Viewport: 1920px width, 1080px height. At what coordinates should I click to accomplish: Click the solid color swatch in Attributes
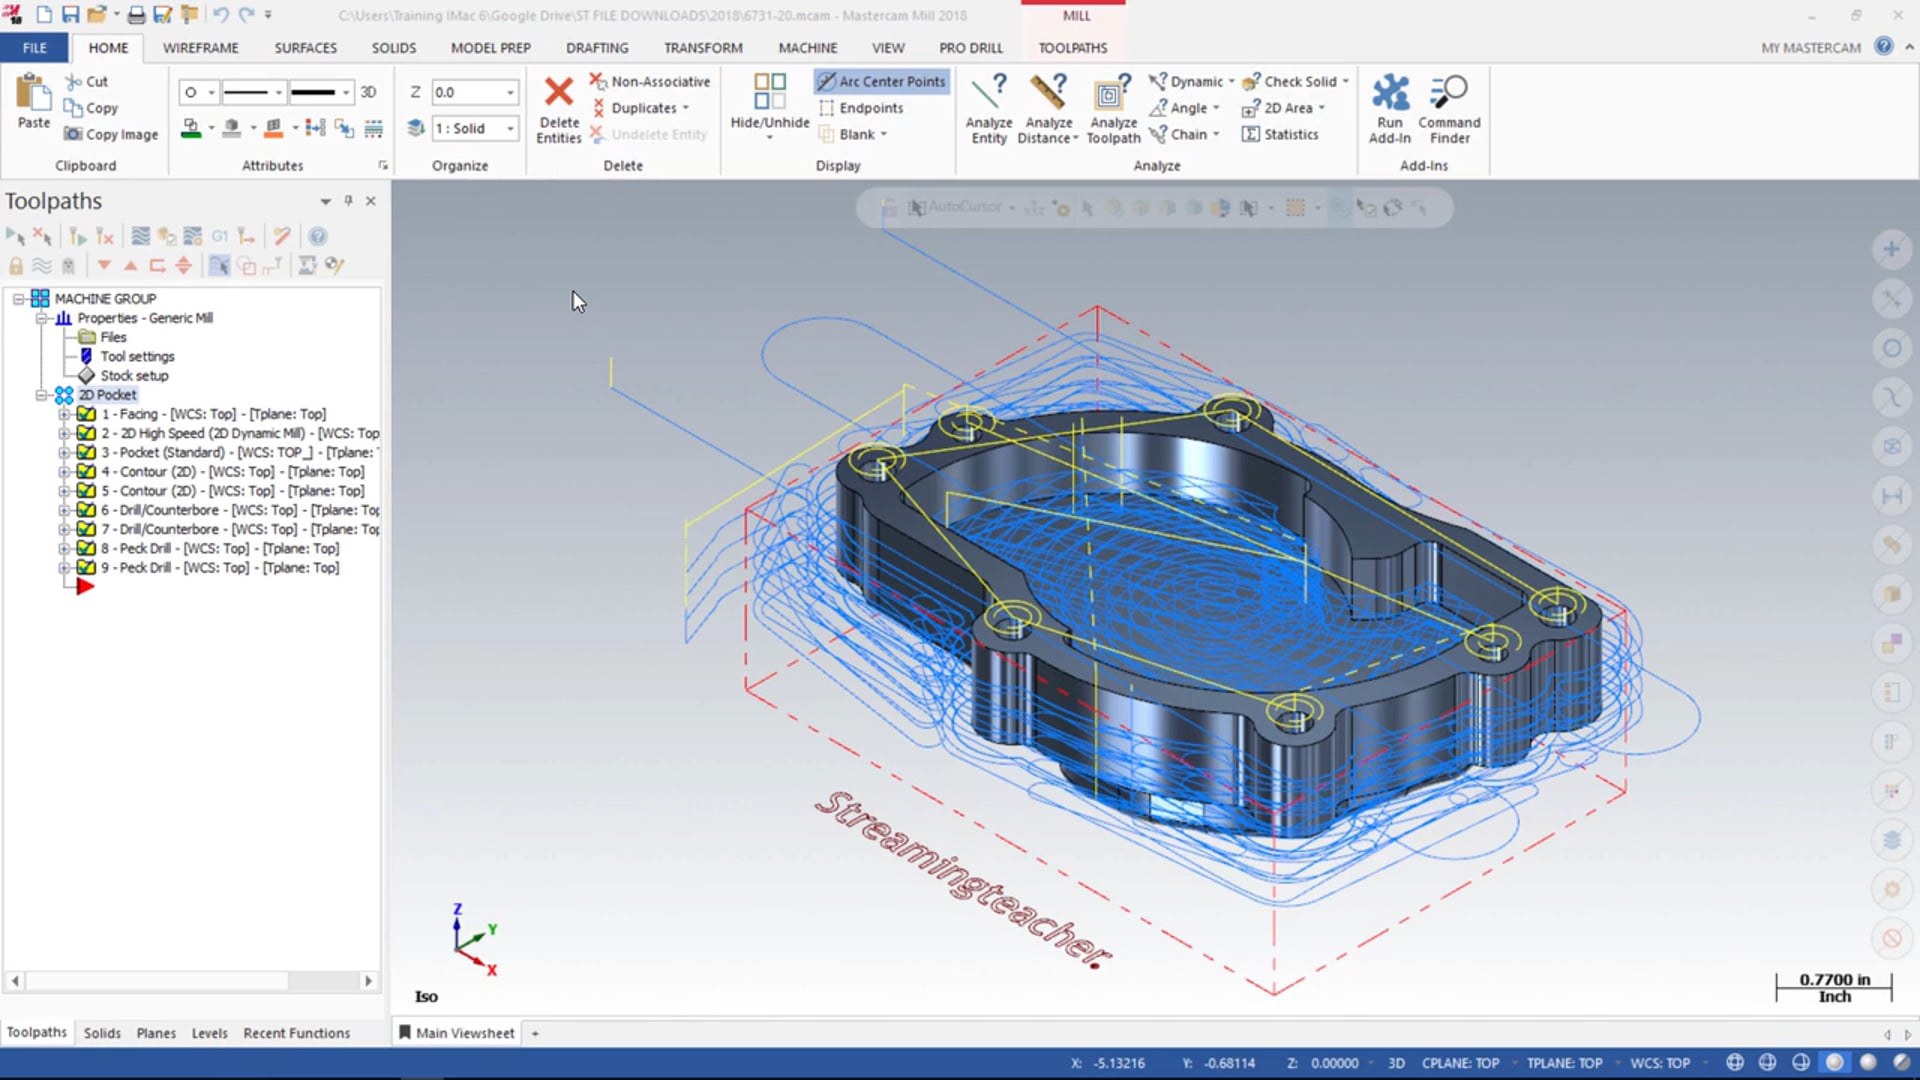pos(232,128)
